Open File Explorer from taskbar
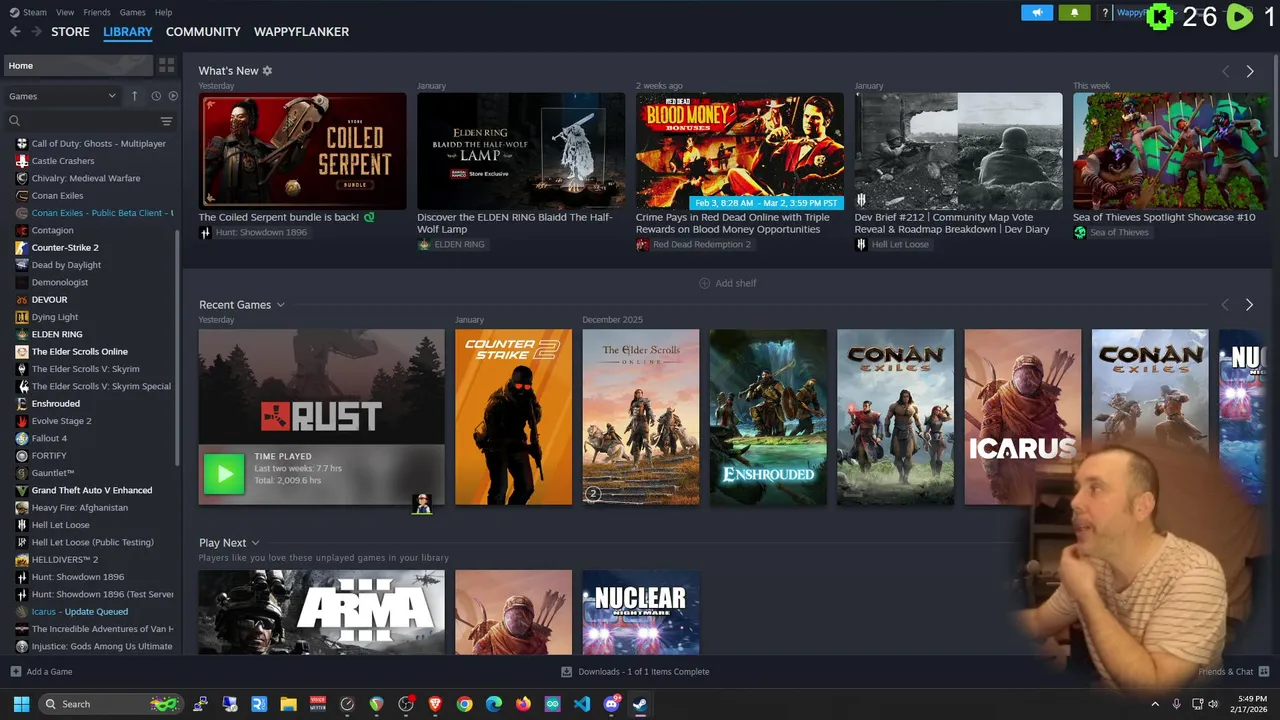The width and height of the screenshot is (1280, 720). [288, 704]
